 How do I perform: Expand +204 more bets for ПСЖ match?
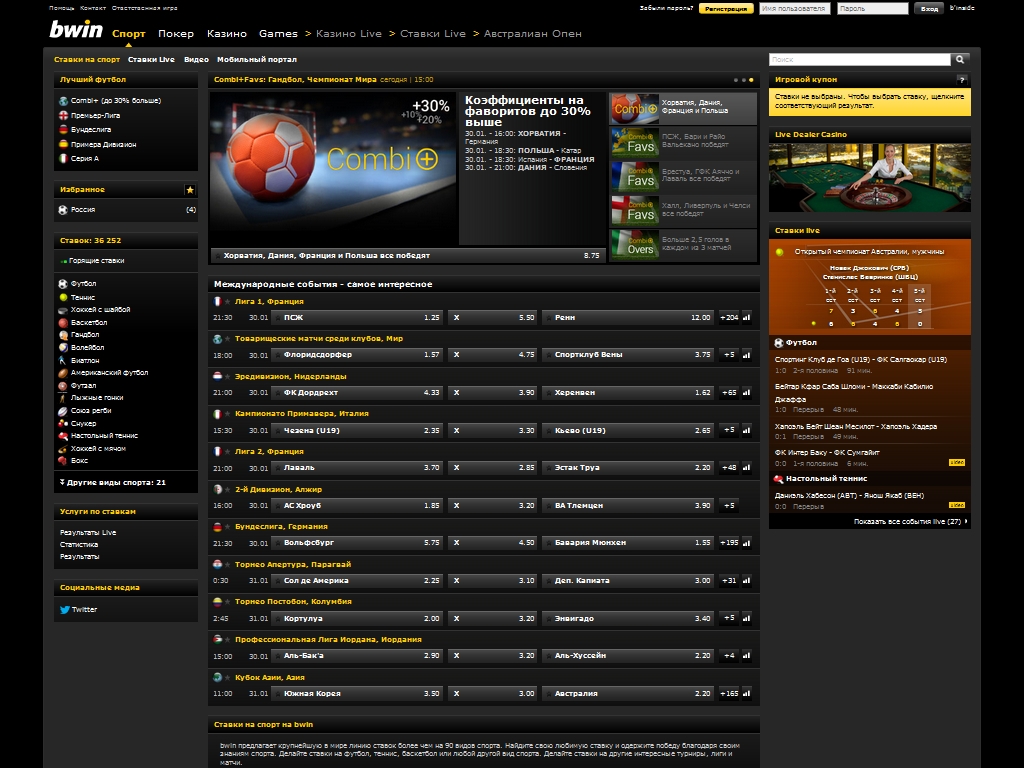(728, 318)
